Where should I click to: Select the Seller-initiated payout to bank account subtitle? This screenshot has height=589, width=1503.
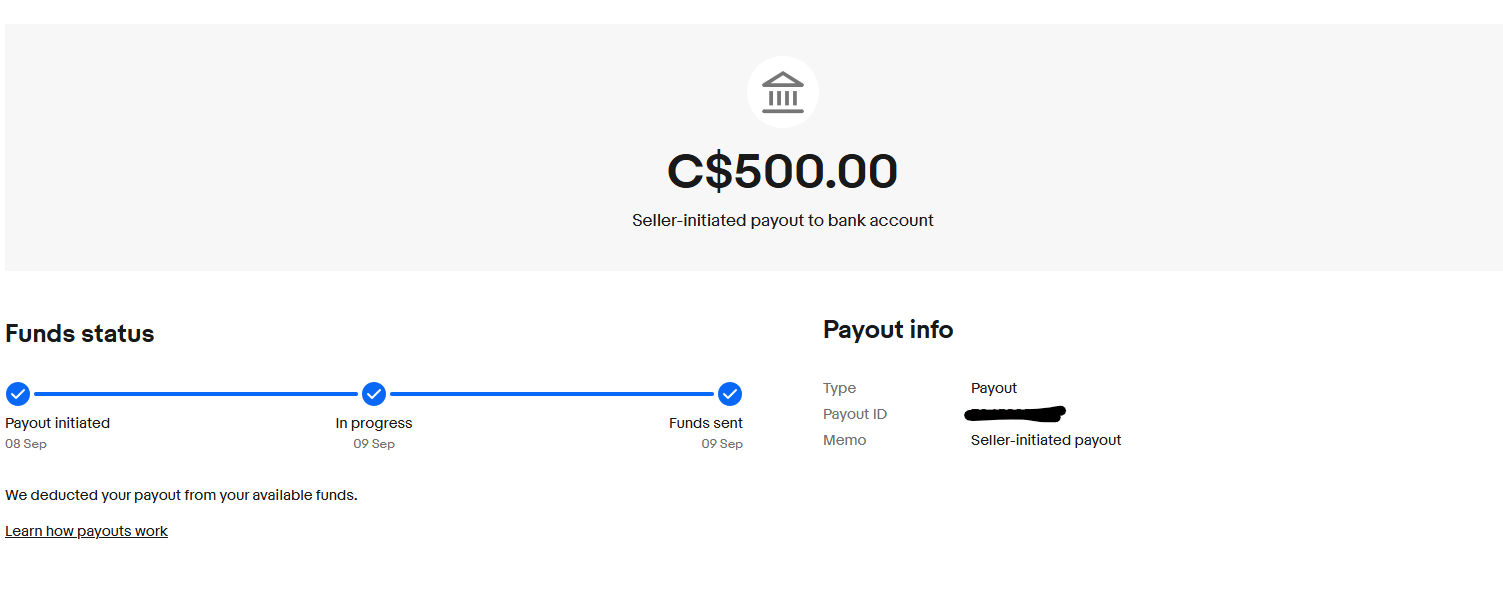pyautogui.click(x=782, y=220)
